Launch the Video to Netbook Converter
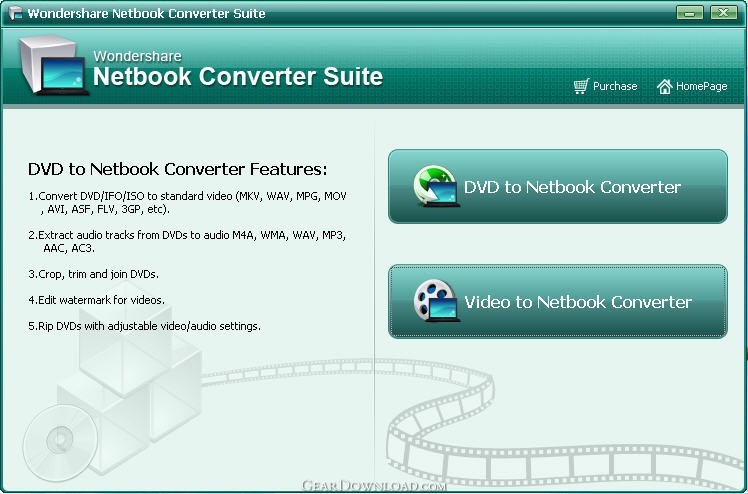The width and height of the screenshot is (748, 494). point(558,301)
